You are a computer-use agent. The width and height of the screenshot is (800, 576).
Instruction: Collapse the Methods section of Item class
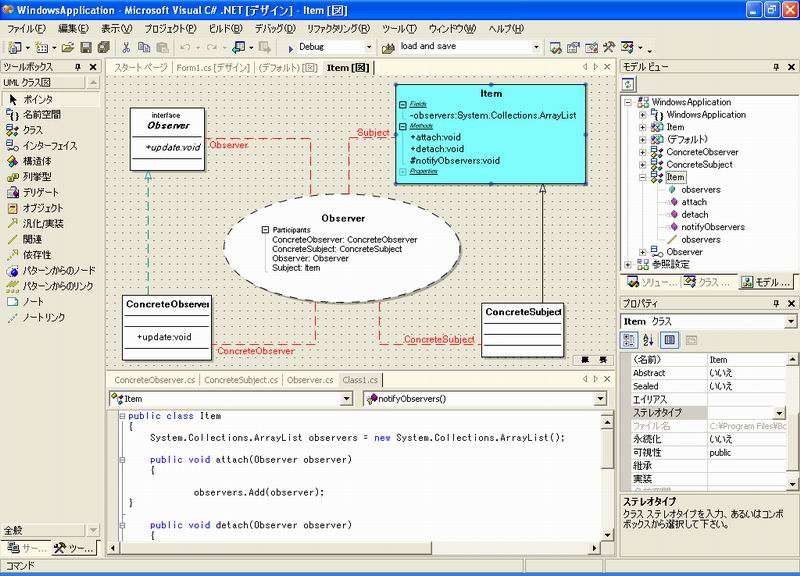coord(403,126)
